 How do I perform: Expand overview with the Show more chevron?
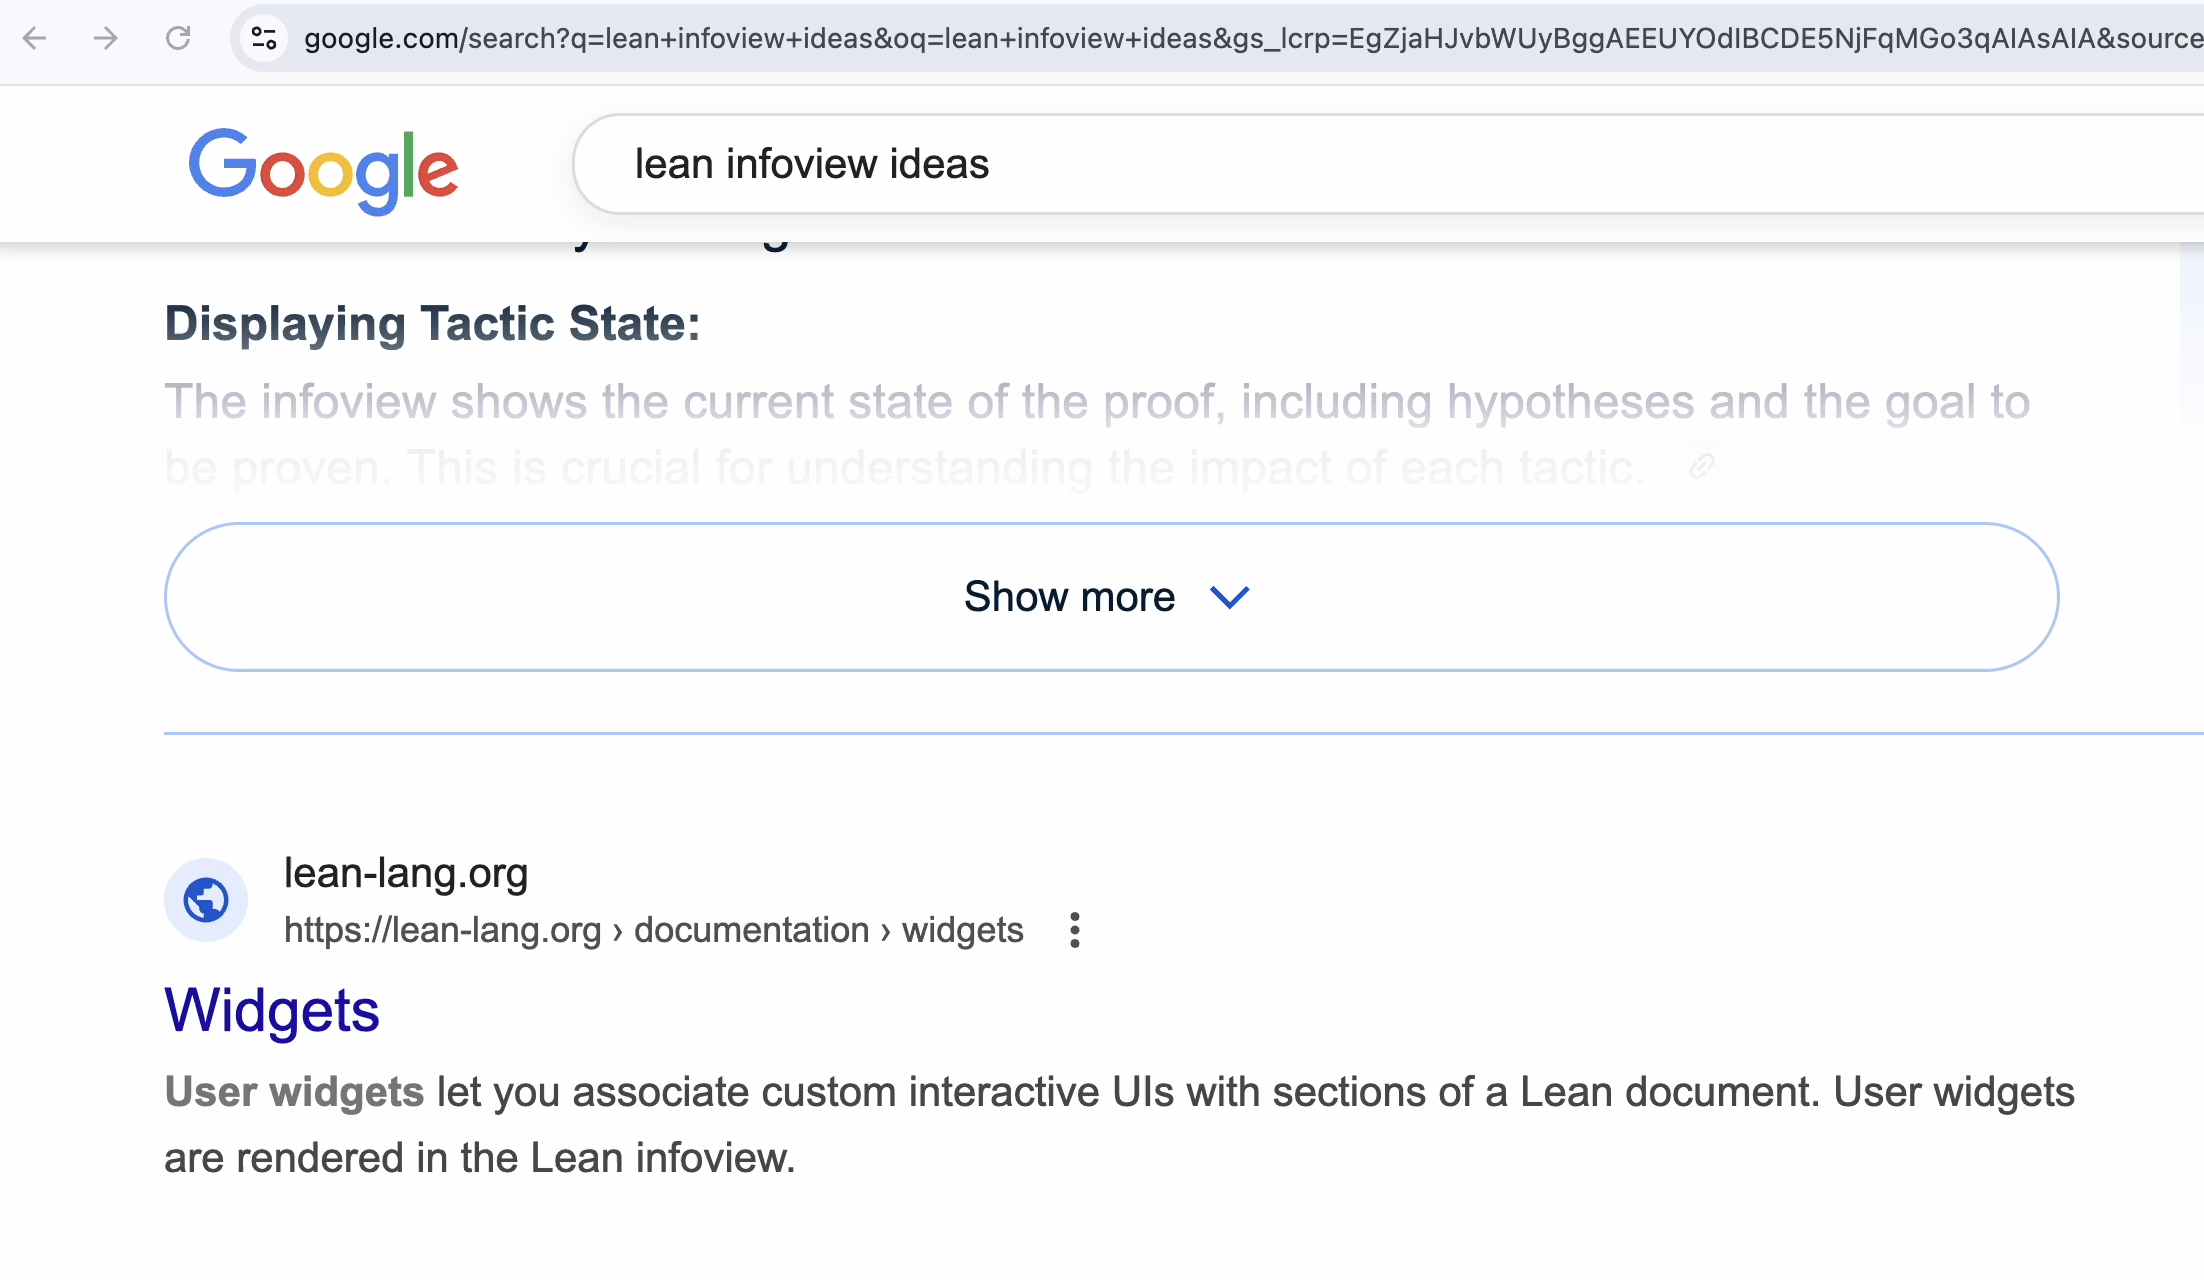tap(1230, 597)
